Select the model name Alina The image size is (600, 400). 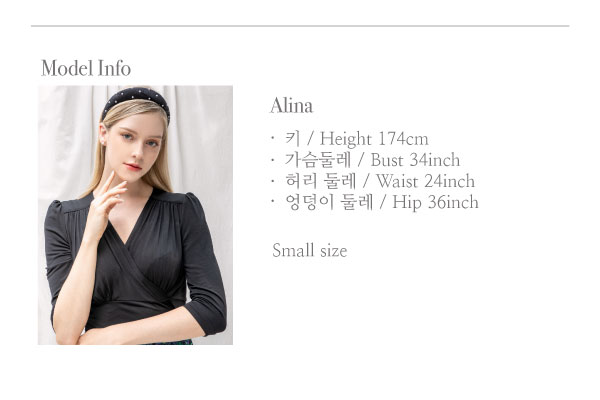(x=291, y=105)
